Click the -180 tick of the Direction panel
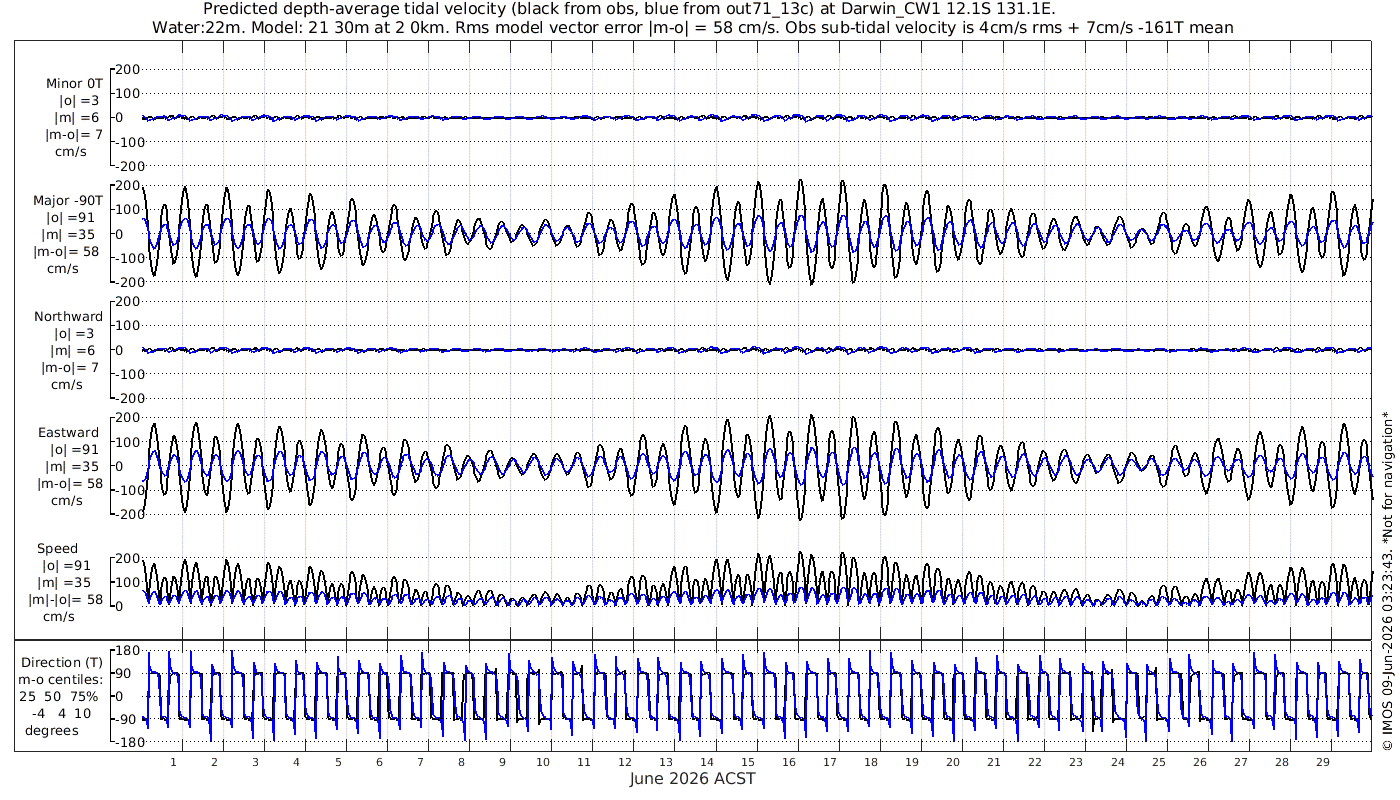 point(125,742)
